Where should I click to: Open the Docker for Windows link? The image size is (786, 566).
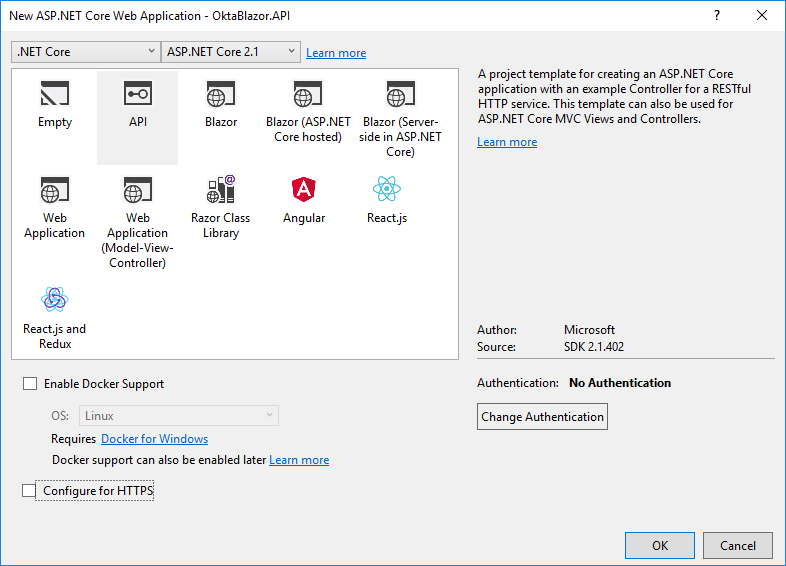tap(154, 439)
